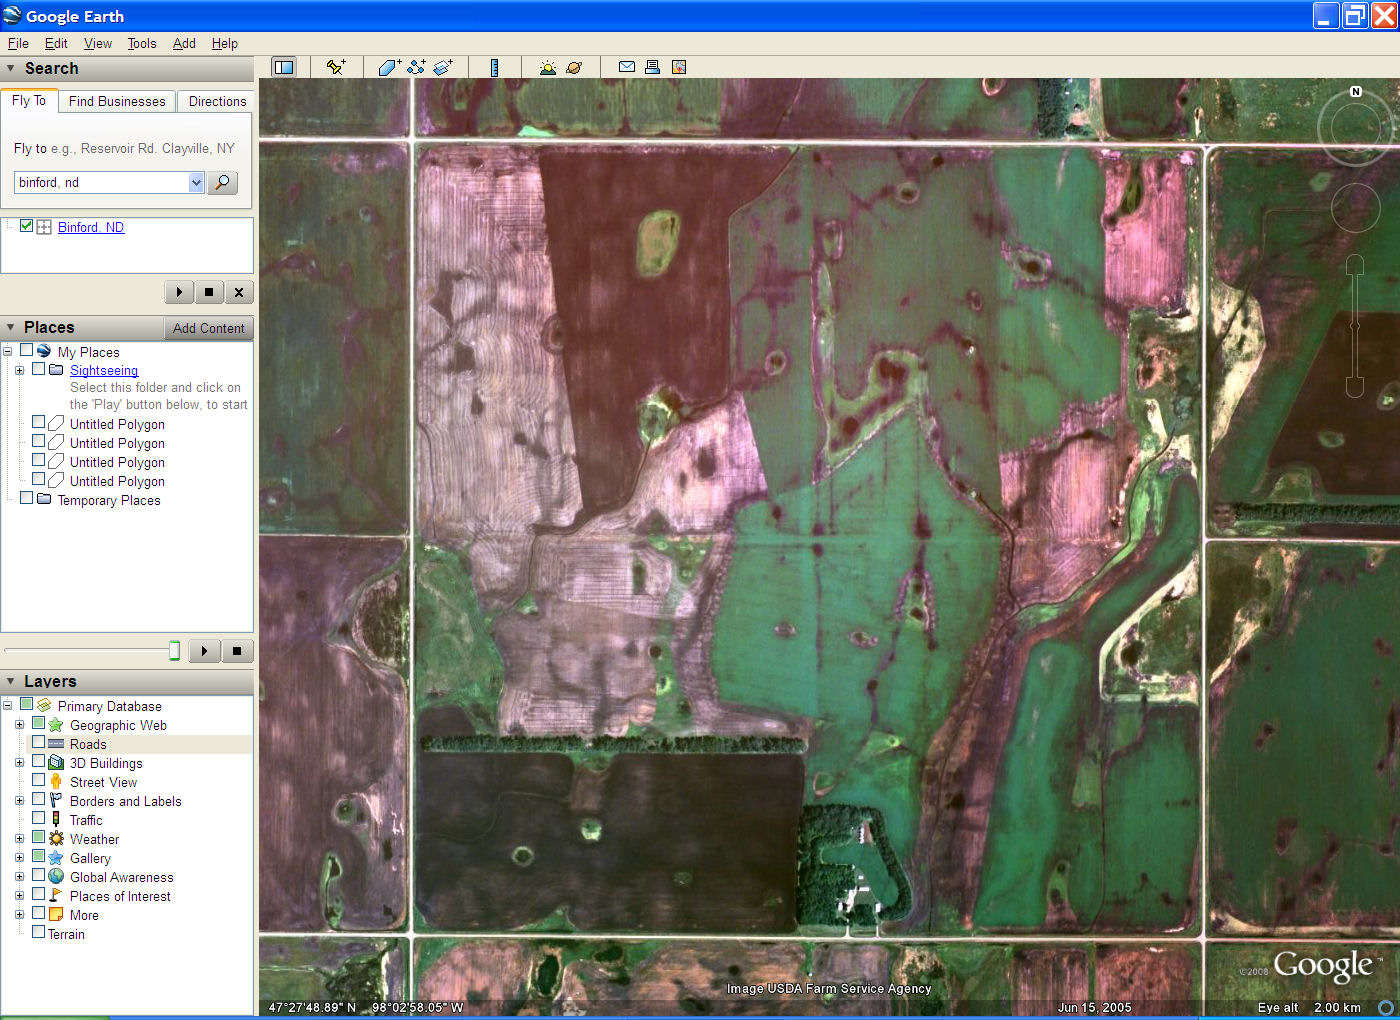Click the View in Google Maps icon
The height and width of the screenshot is (1020, 1400).
tap(679, 67)
